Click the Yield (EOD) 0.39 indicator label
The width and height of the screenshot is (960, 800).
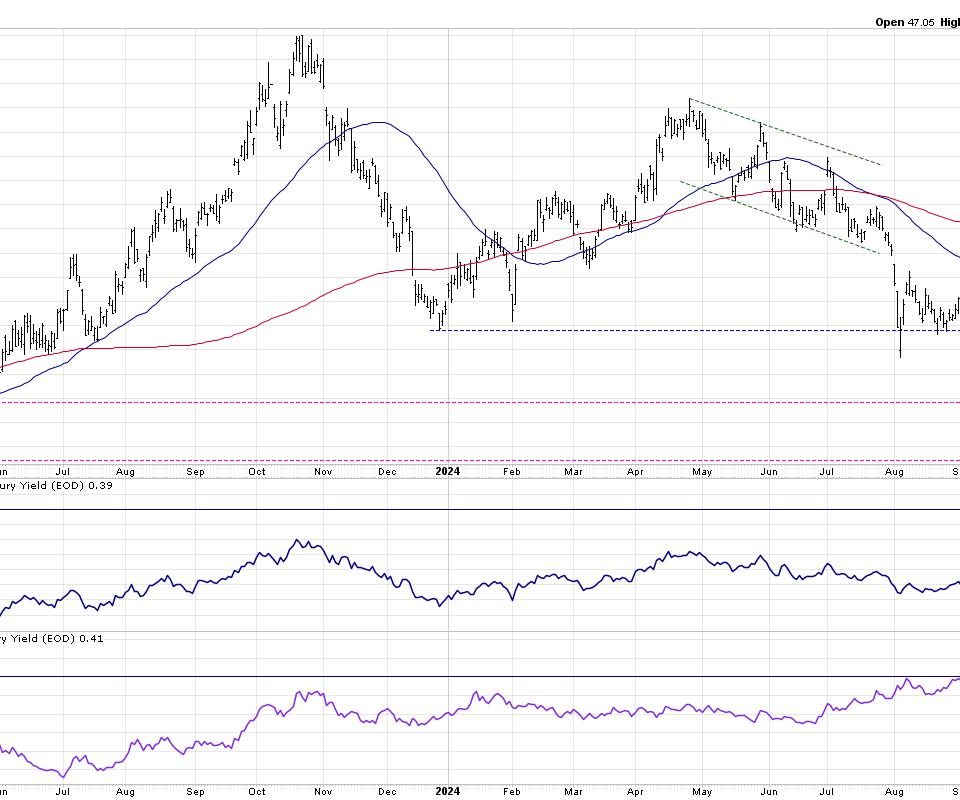pyautogui.click(x=52, y=485)
